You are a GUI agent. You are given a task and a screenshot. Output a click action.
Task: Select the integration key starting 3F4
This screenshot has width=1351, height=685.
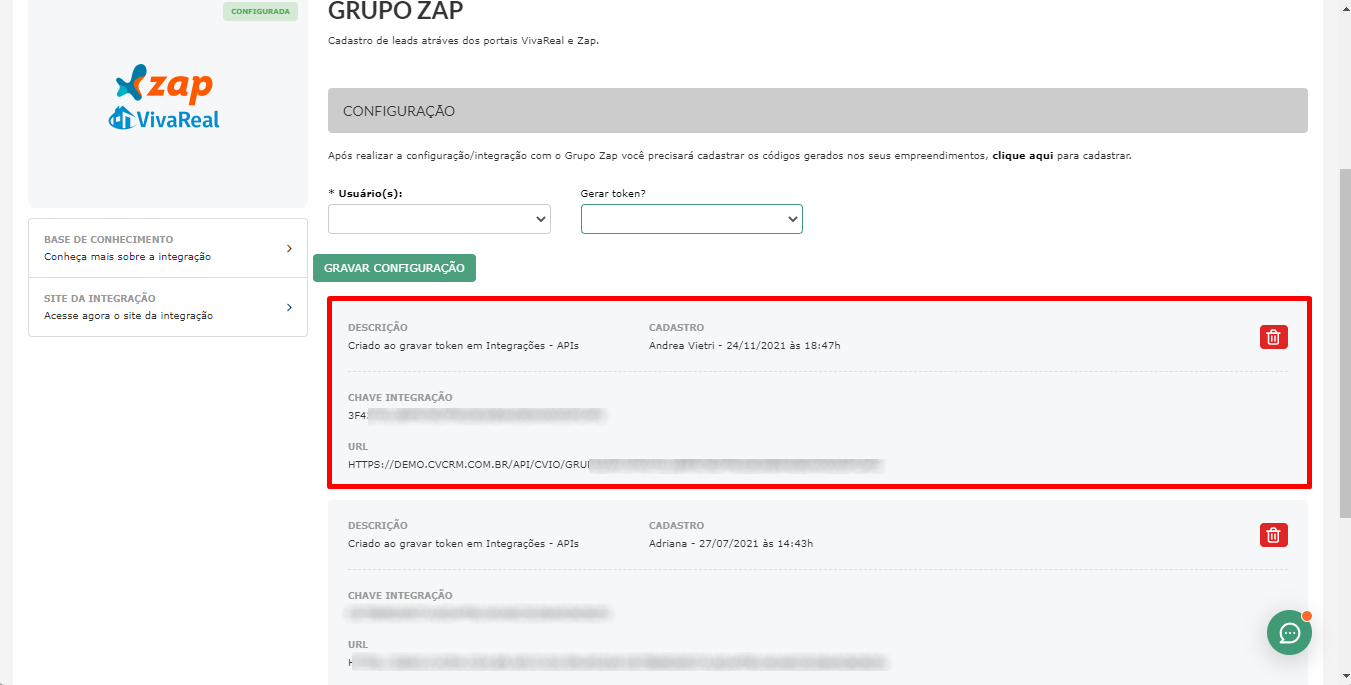coord(476,415)
